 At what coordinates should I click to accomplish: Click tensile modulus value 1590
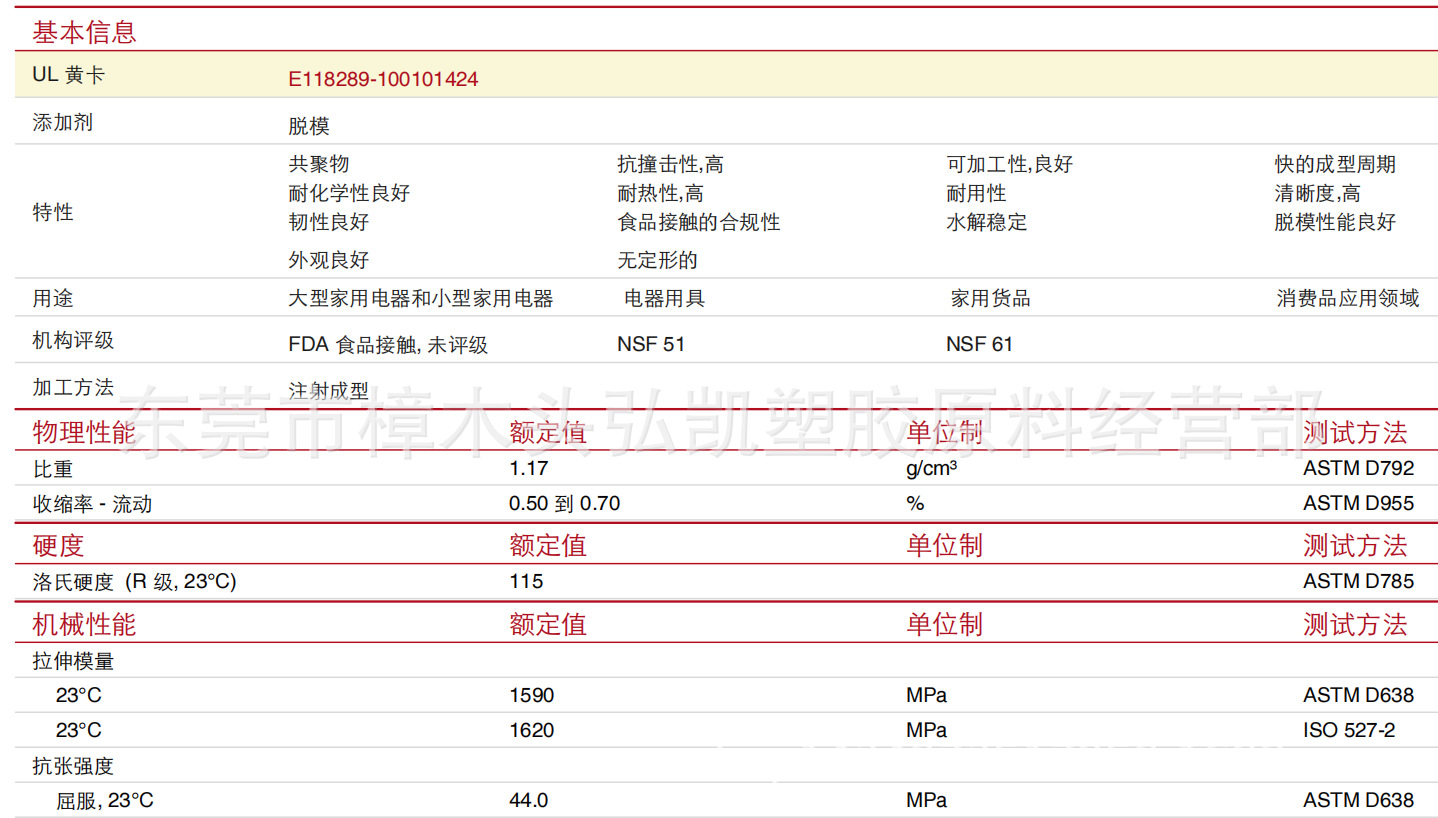pyautogui.click(x=531, y=695)
